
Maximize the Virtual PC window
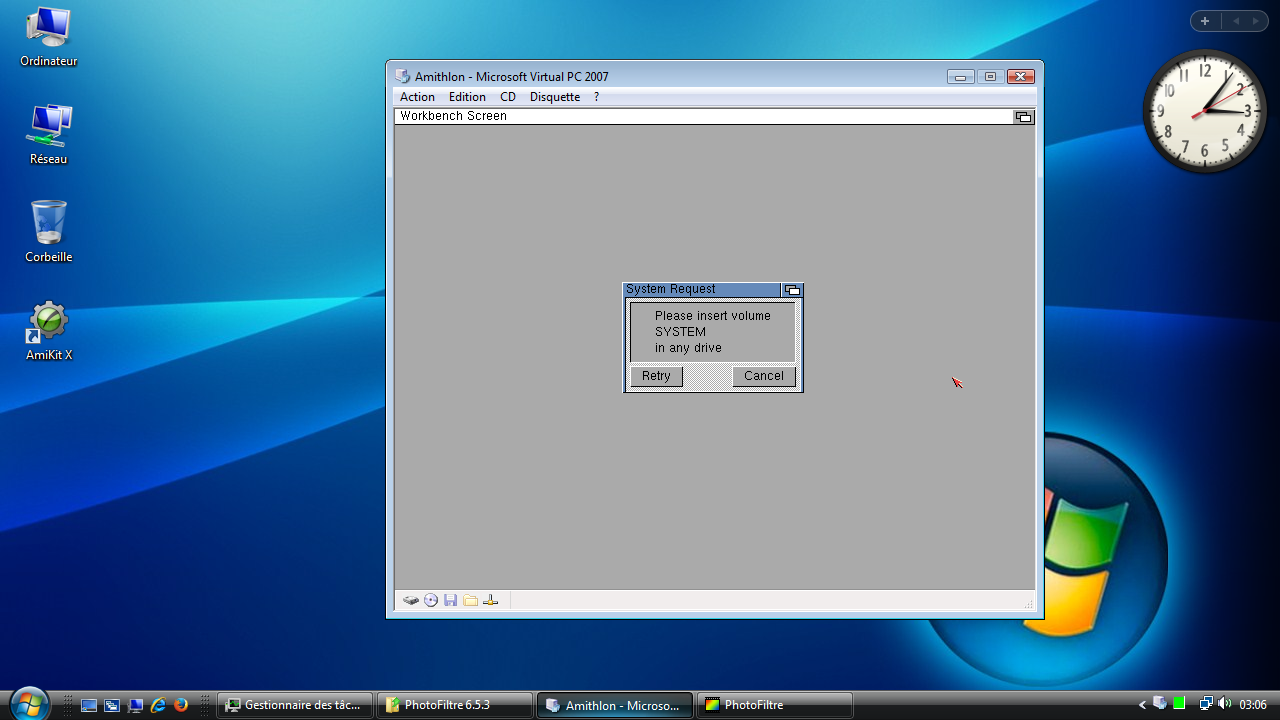tap(990, 77)
